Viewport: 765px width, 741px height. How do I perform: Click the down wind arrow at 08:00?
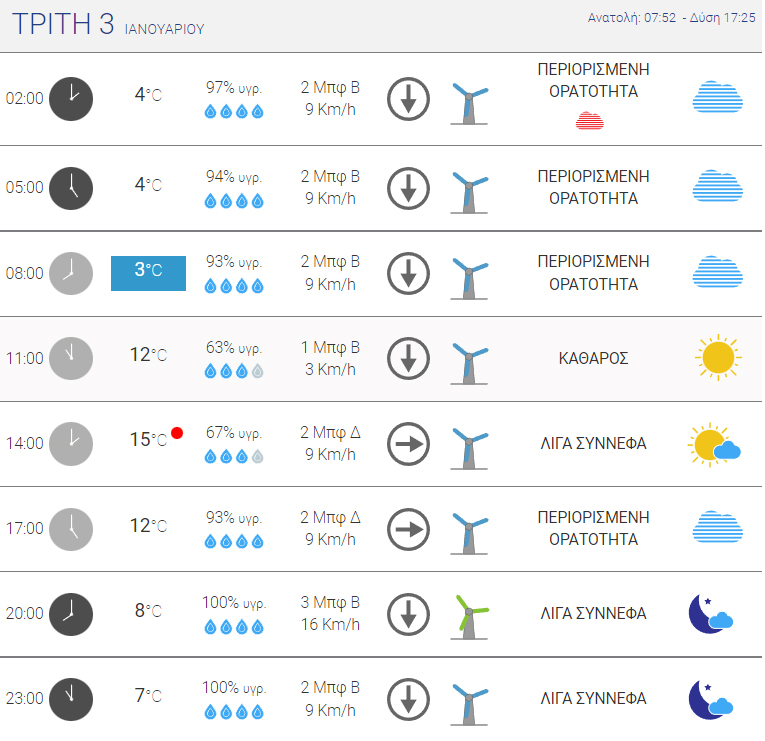coord(408,272)
